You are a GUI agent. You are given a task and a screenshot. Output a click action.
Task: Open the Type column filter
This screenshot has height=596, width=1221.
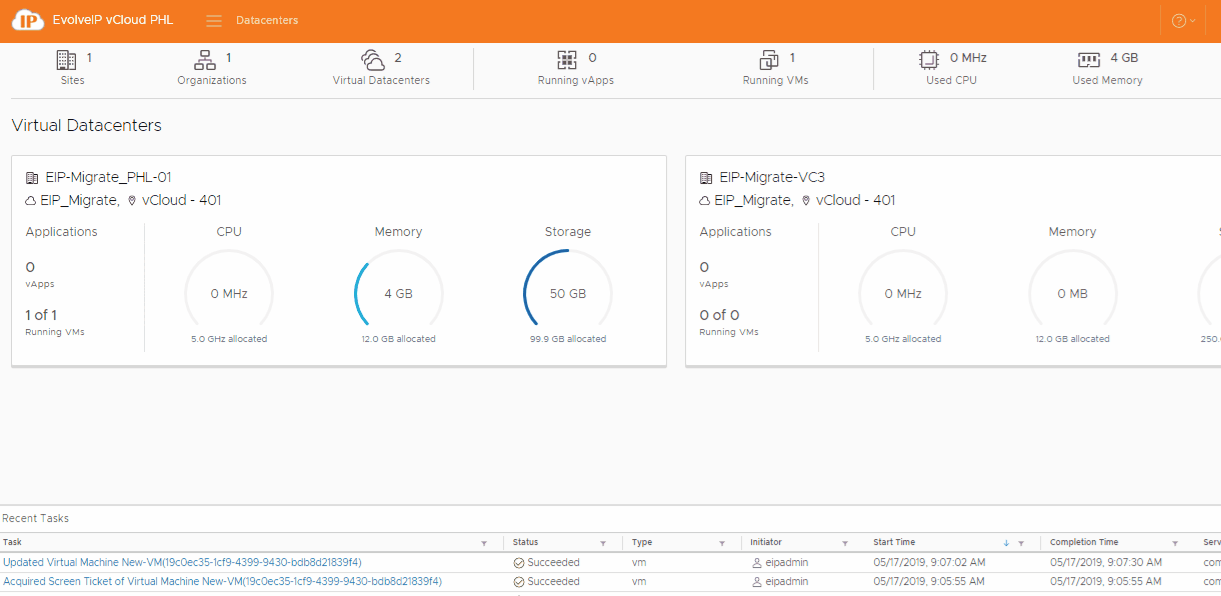pyautogui.click(x=722, y=543)
